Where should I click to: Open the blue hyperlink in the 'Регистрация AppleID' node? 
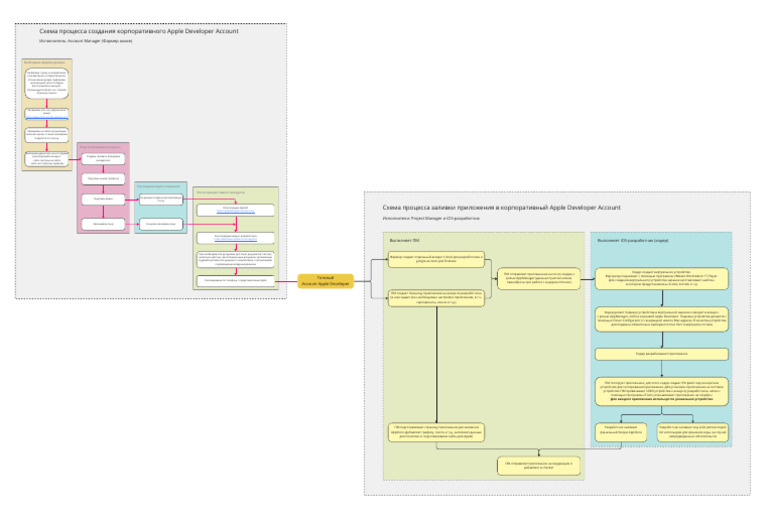pyautogui.click(x=236, y=212)
